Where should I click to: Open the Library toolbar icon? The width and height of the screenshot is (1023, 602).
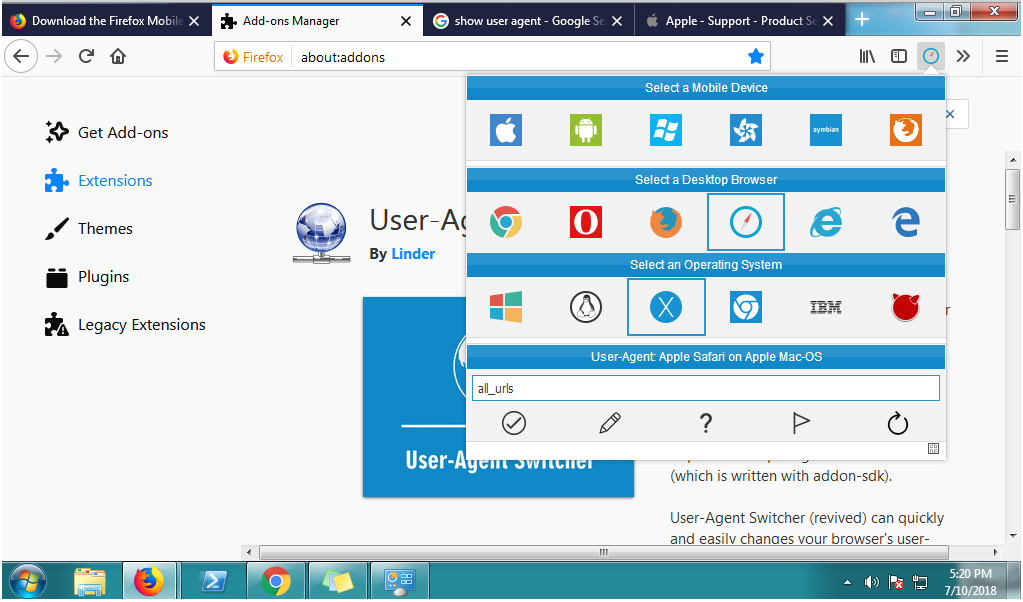867,56
